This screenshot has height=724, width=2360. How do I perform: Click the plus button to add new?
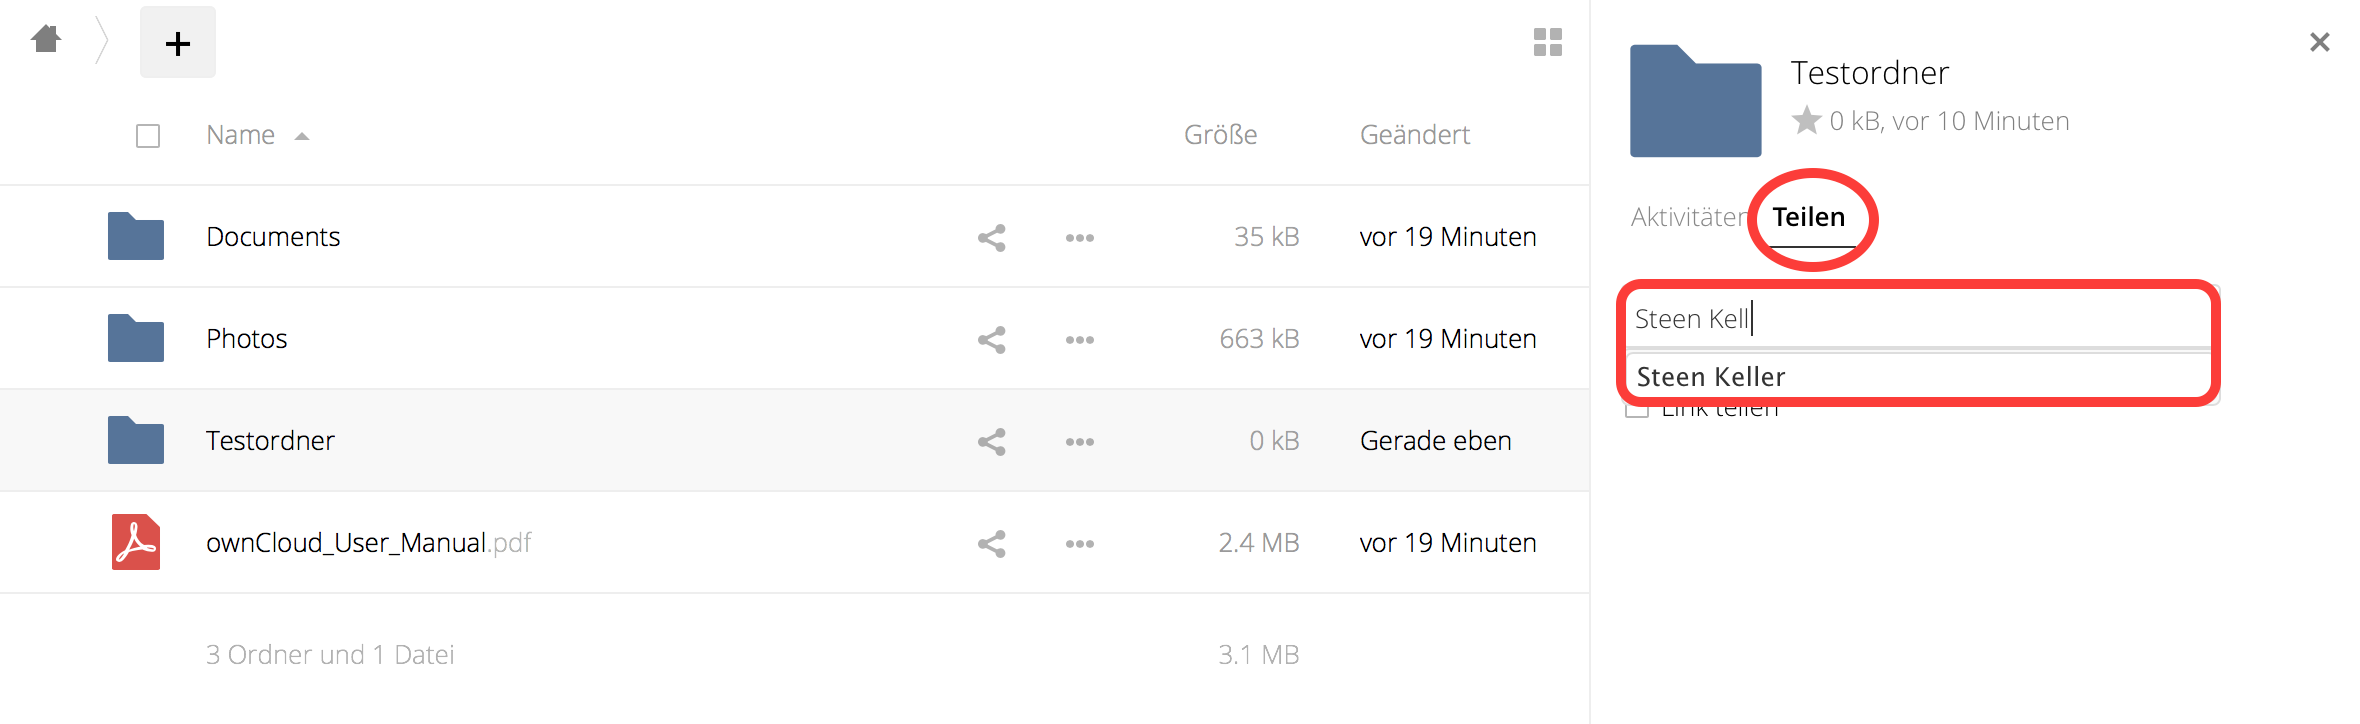[x=178, y=43]
